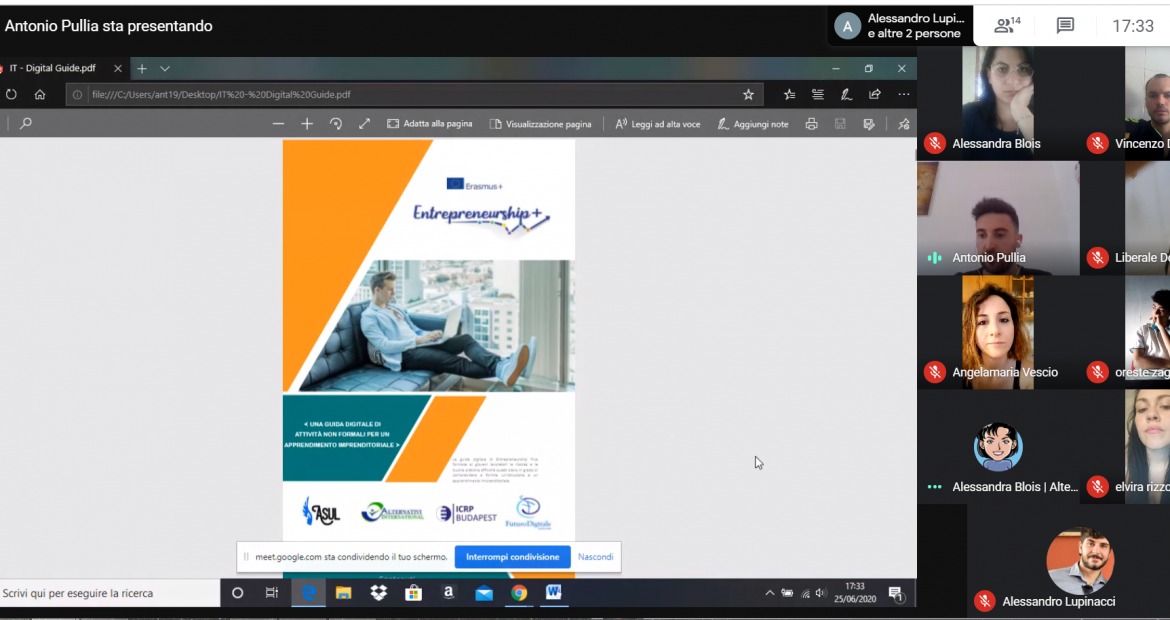
Task: Click Alessandro Lupinacci muted microphone icon
Action: click(x=985, y=601)
